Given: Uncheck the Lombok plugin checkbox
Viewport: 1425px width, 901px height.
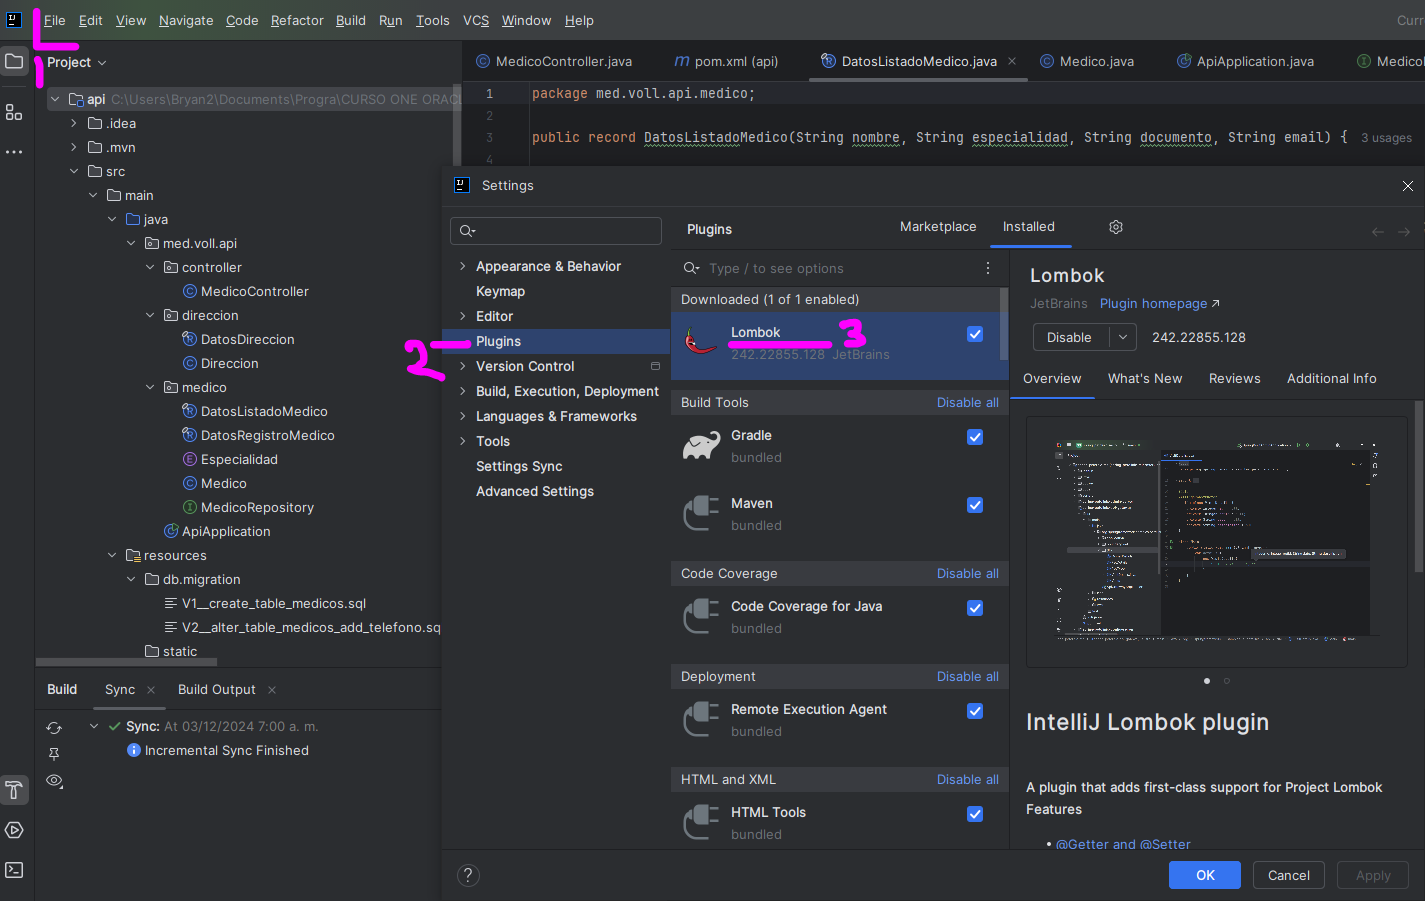Looking at the screenshot, I should click(x=975, y=334).
